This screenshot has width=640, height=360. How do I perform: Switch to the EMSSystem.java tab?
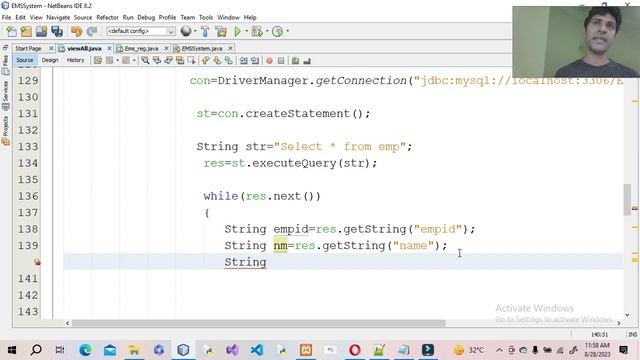click(x=202, y=49)
